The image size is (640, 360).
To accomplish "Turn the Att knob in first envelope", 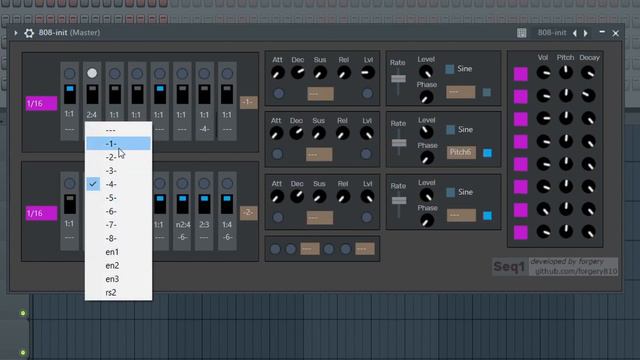I will [278, 73].
